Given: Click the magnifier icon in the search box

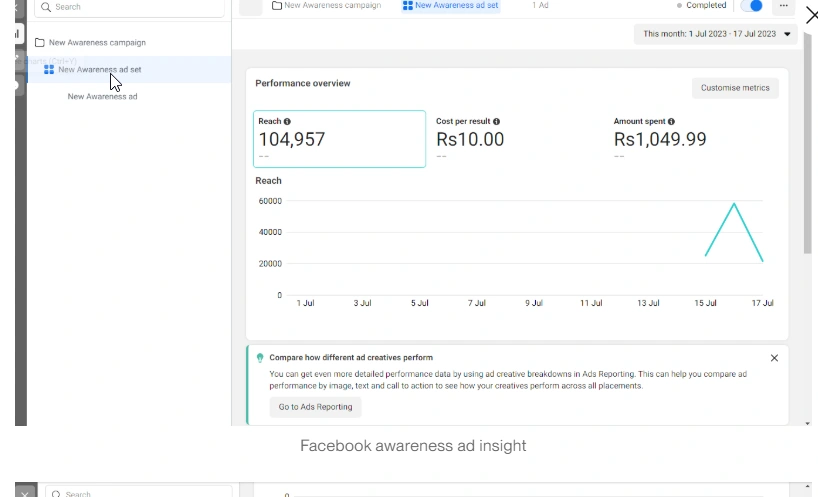Looking at the screenshot, I should pos(46,7).
